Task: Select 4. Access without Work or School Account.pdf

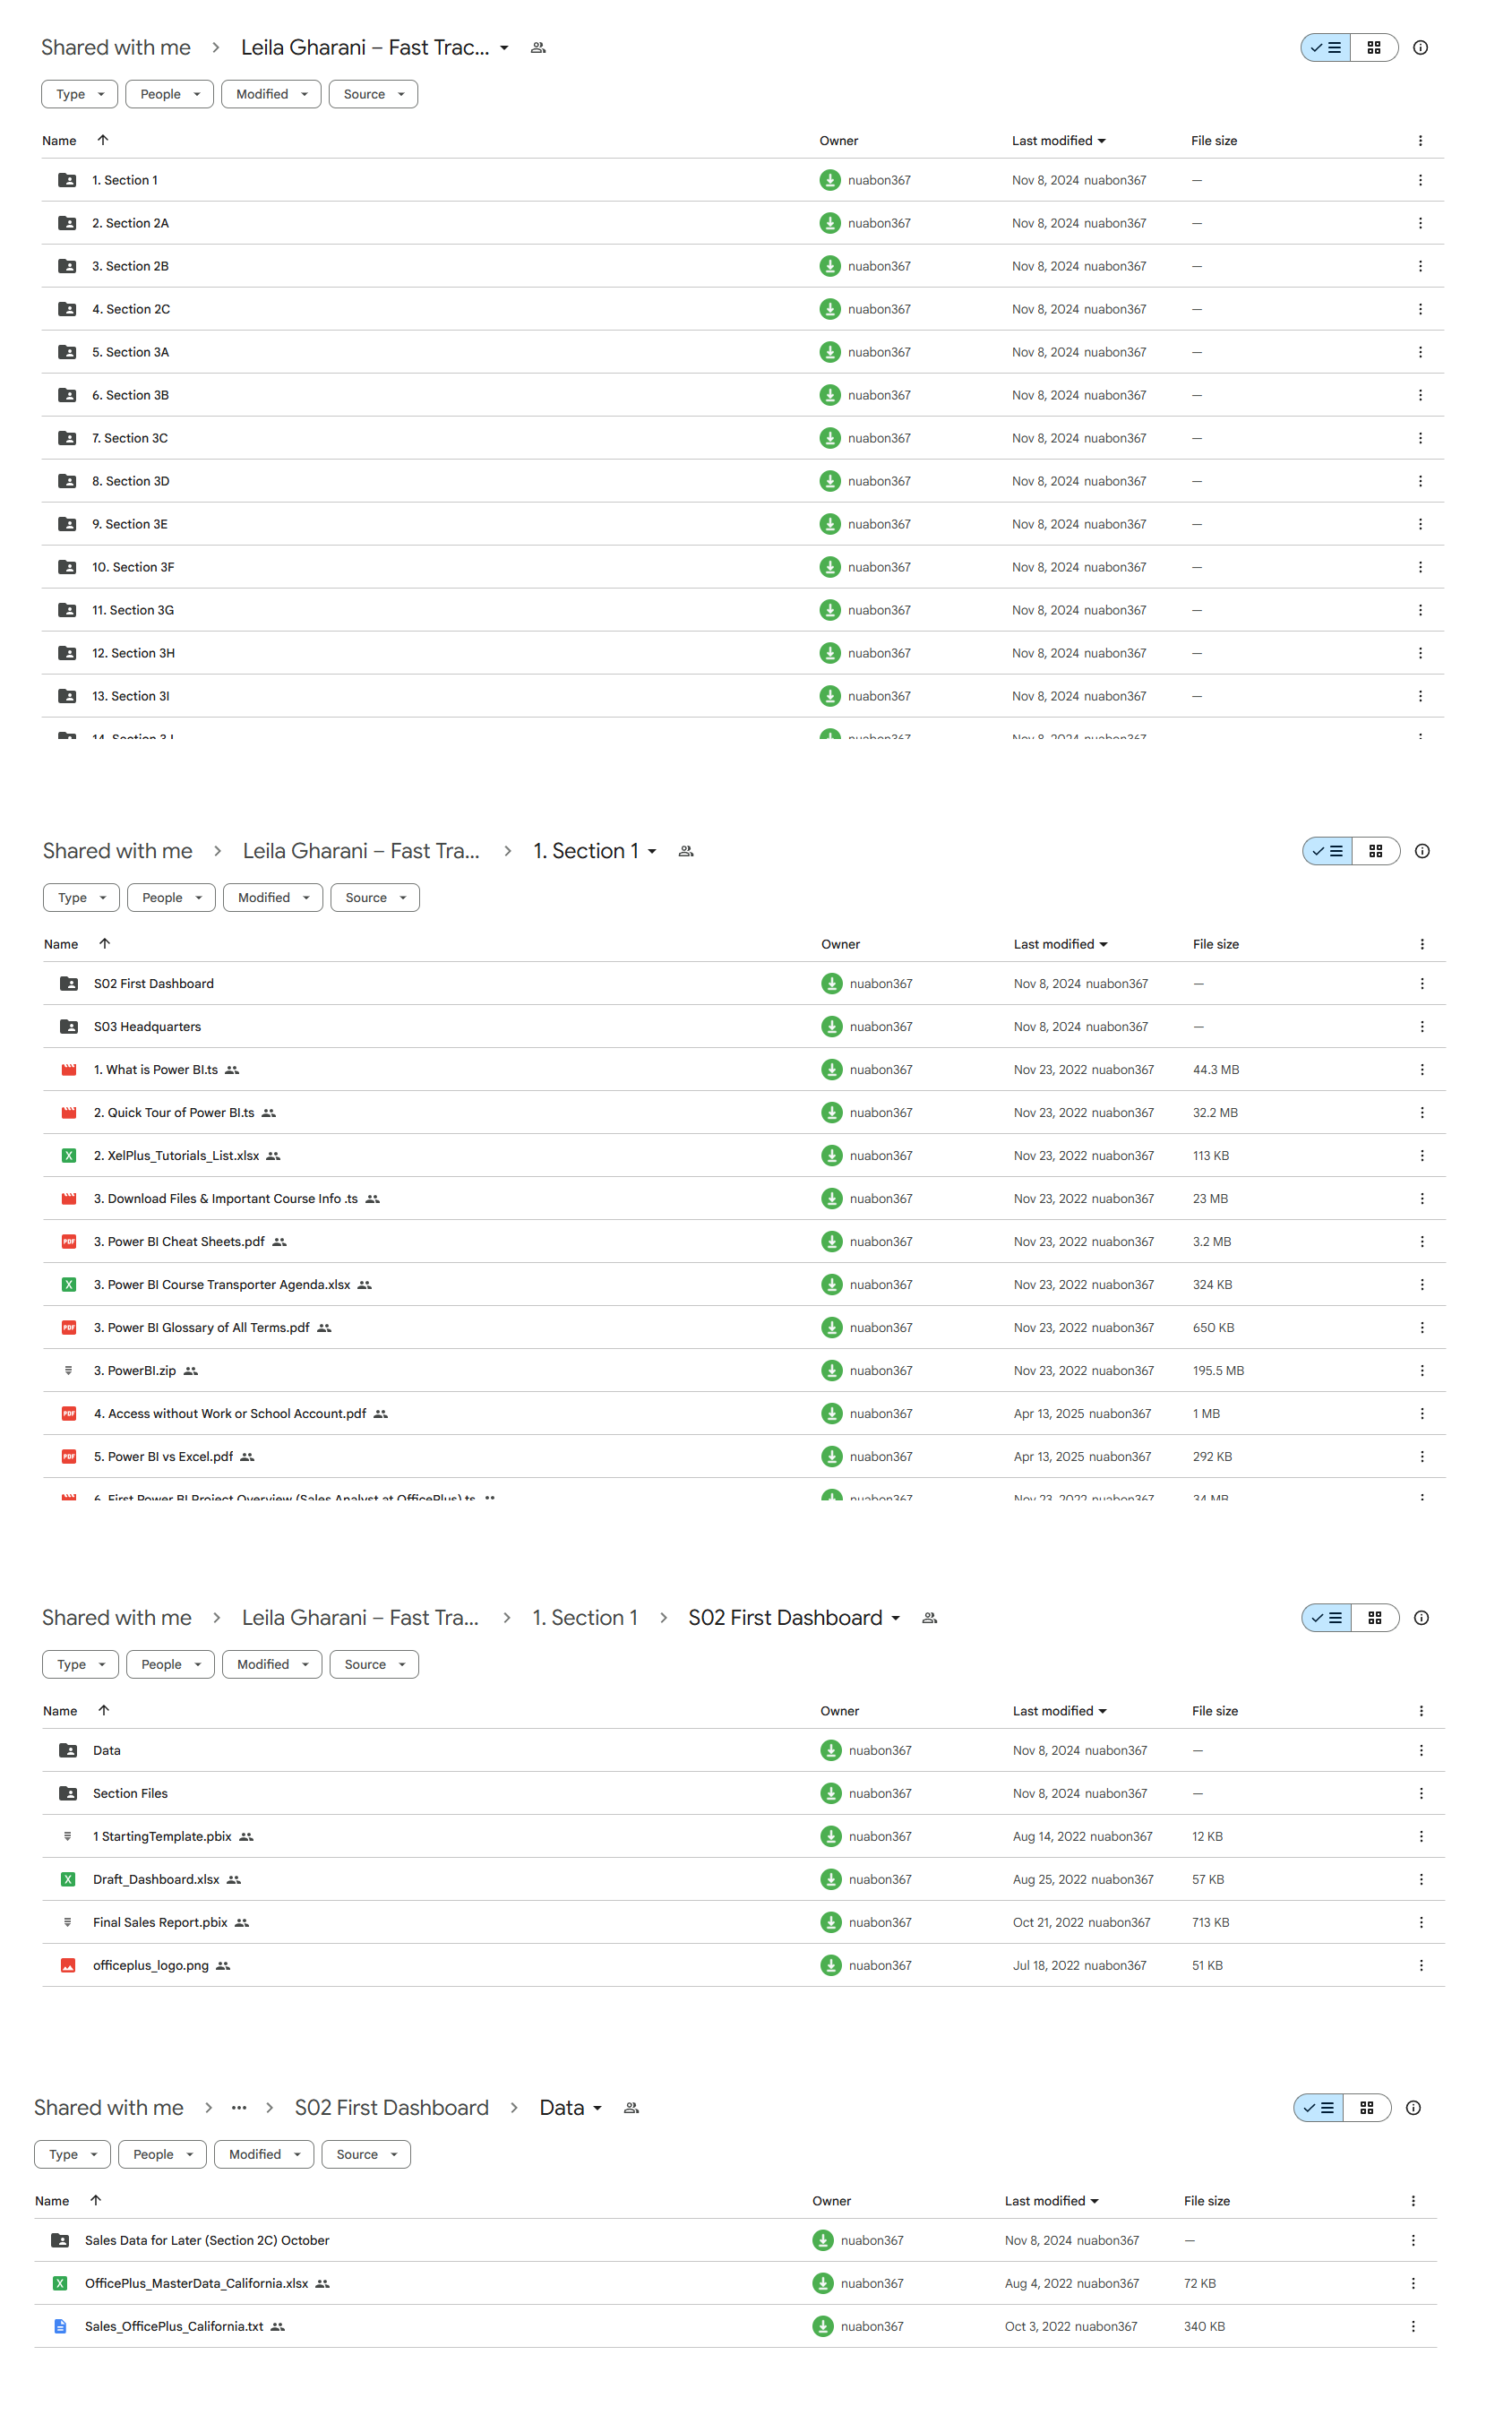Action: tap(744, 1414)
